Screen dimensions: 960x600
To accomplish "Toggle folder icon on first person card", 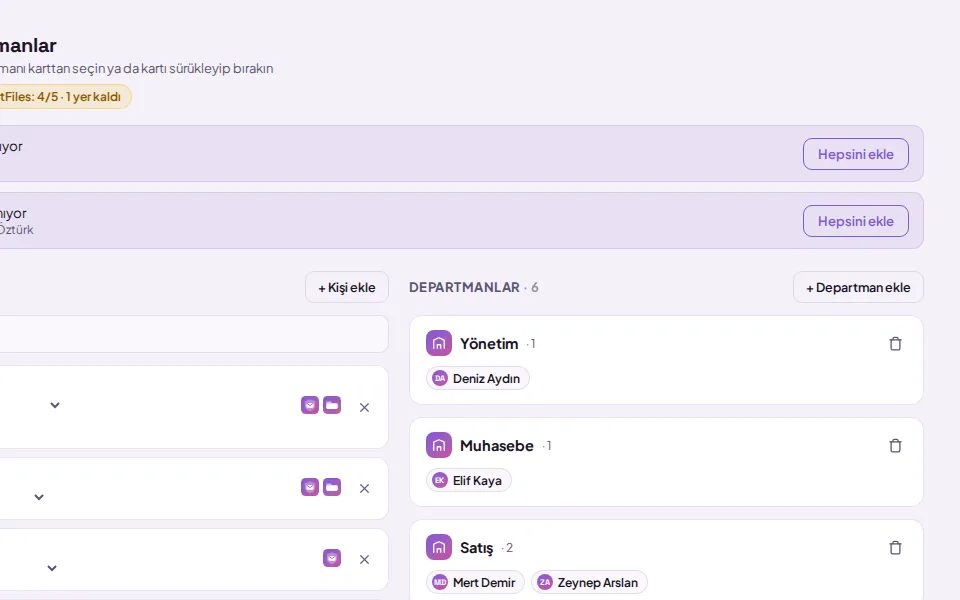I will pos(332,405).
